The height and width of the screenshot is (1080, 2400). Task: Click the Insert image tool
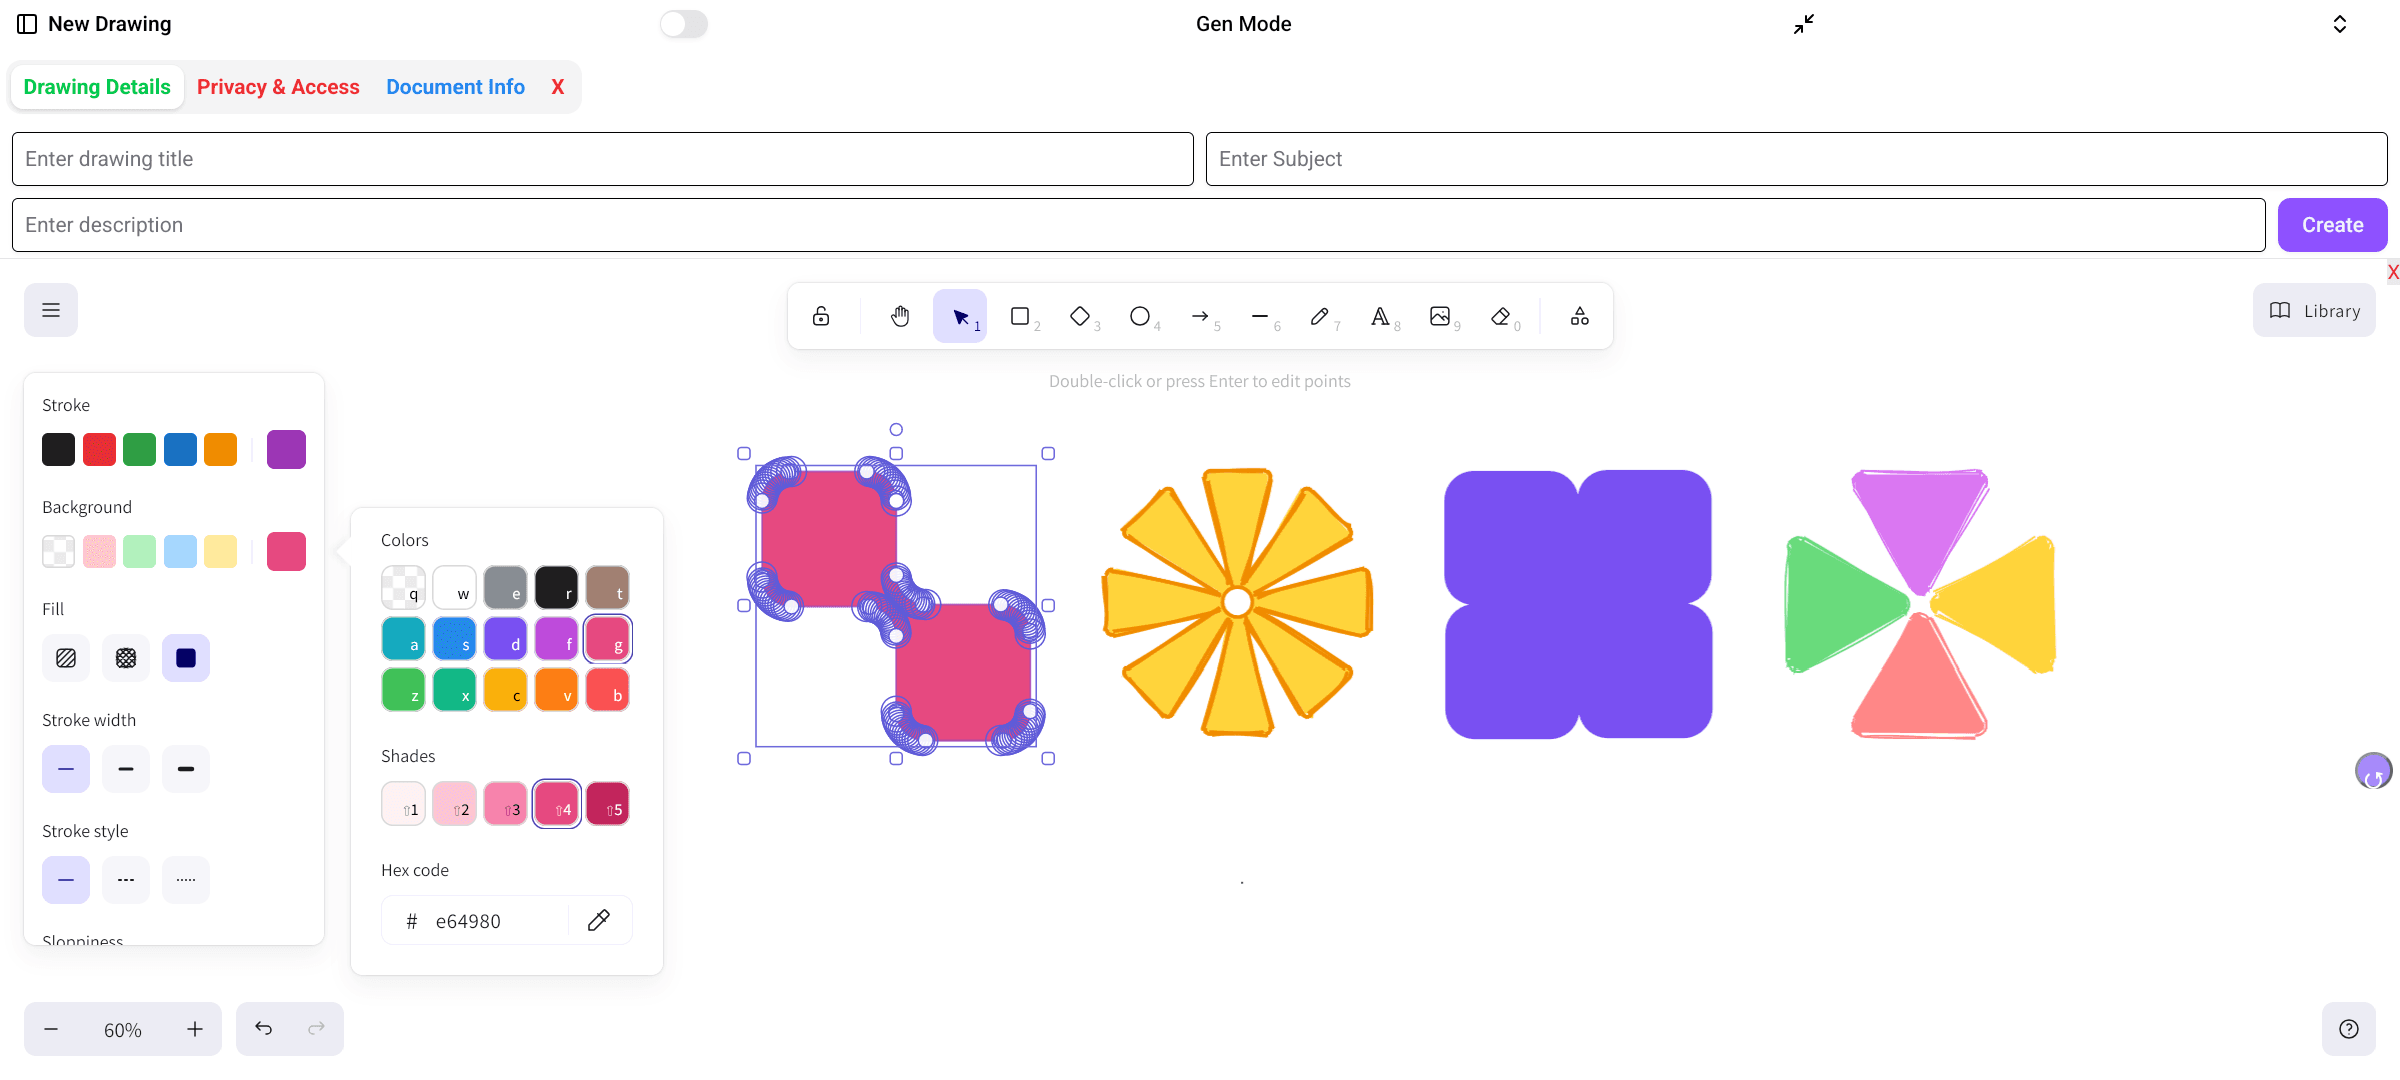[1440, 316]
